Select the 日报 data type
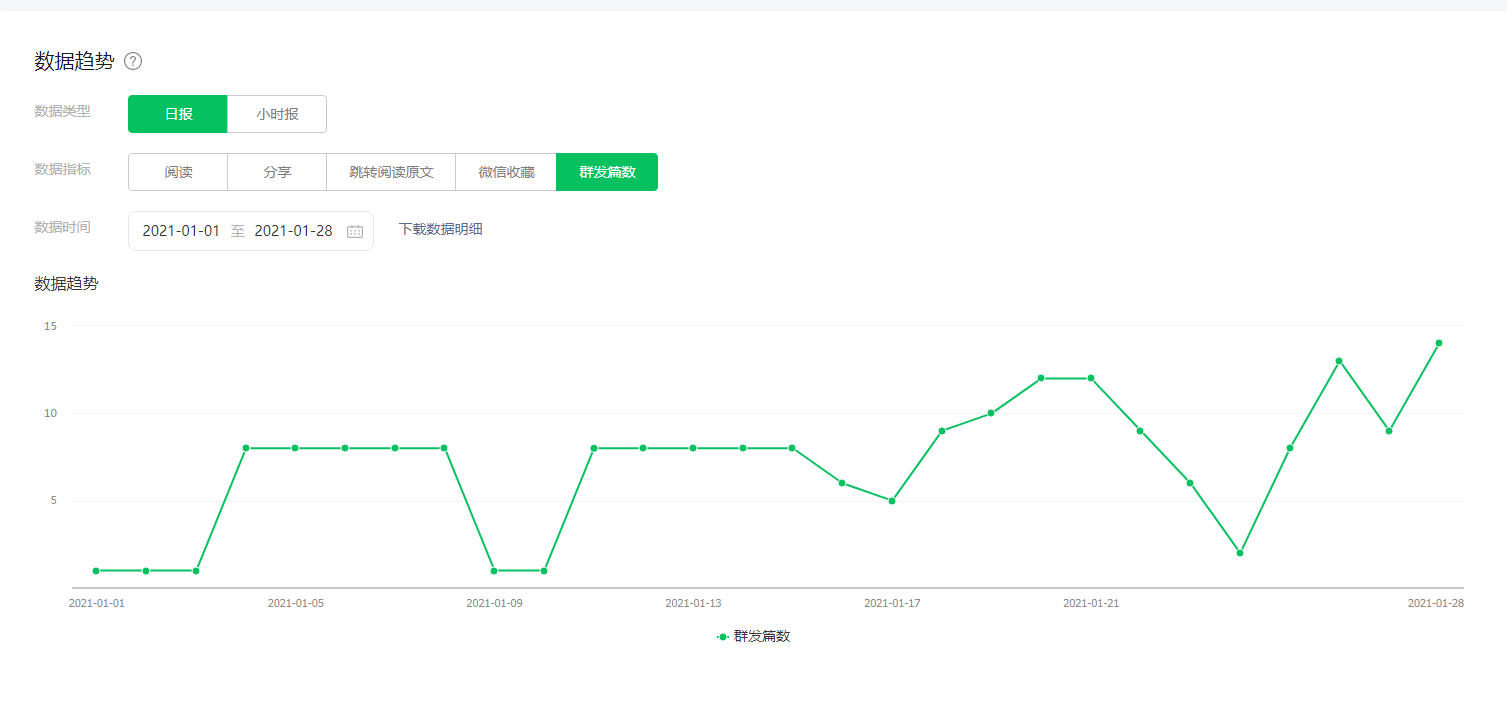Screen dimensions: 1507x708 [x=178, y=114]
